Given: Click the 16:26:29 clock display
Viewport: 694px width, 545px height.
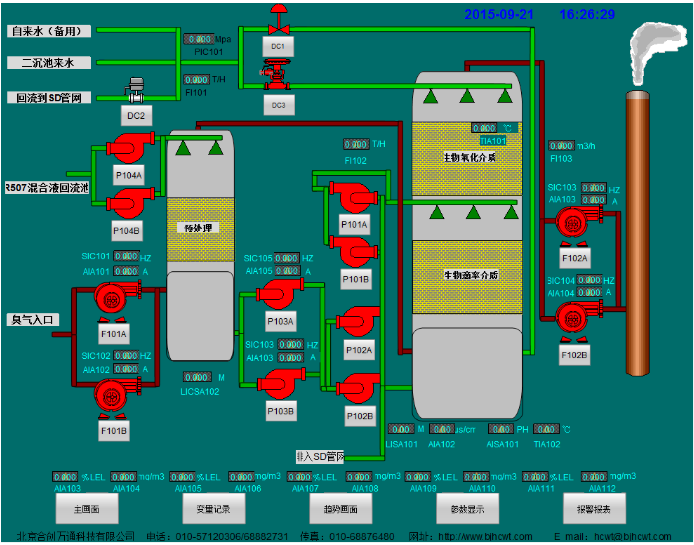Looking at the screenshot, I should (x=587, y=15).
